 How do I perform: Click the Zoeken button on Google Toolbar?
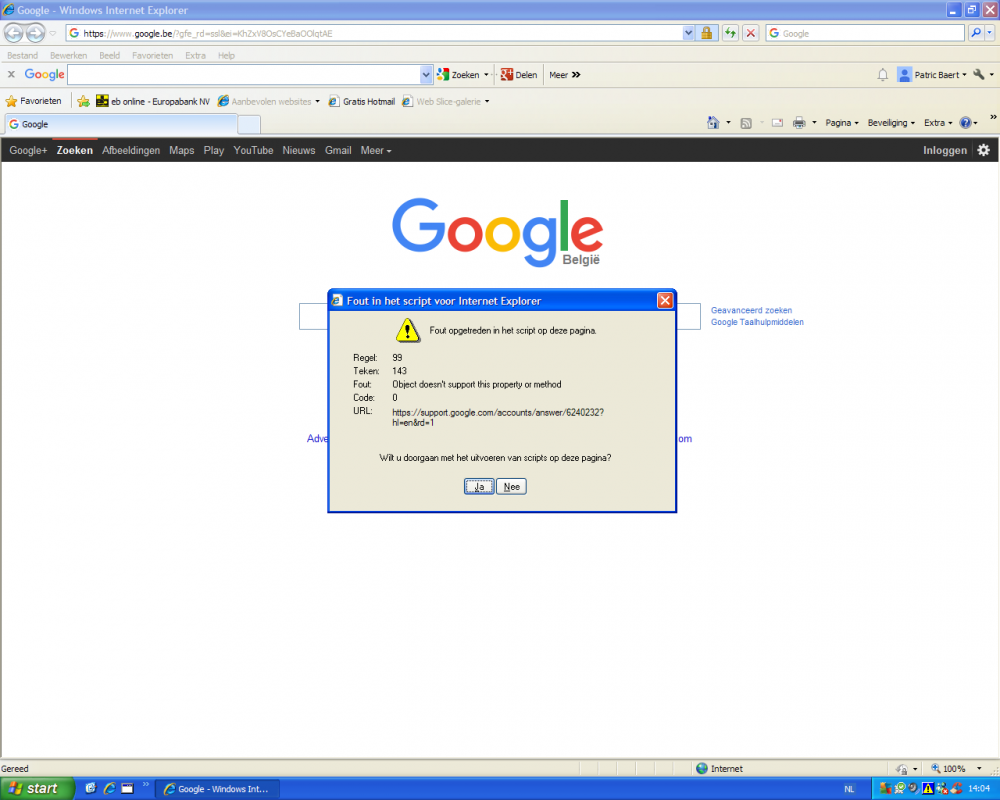(459, 75)
